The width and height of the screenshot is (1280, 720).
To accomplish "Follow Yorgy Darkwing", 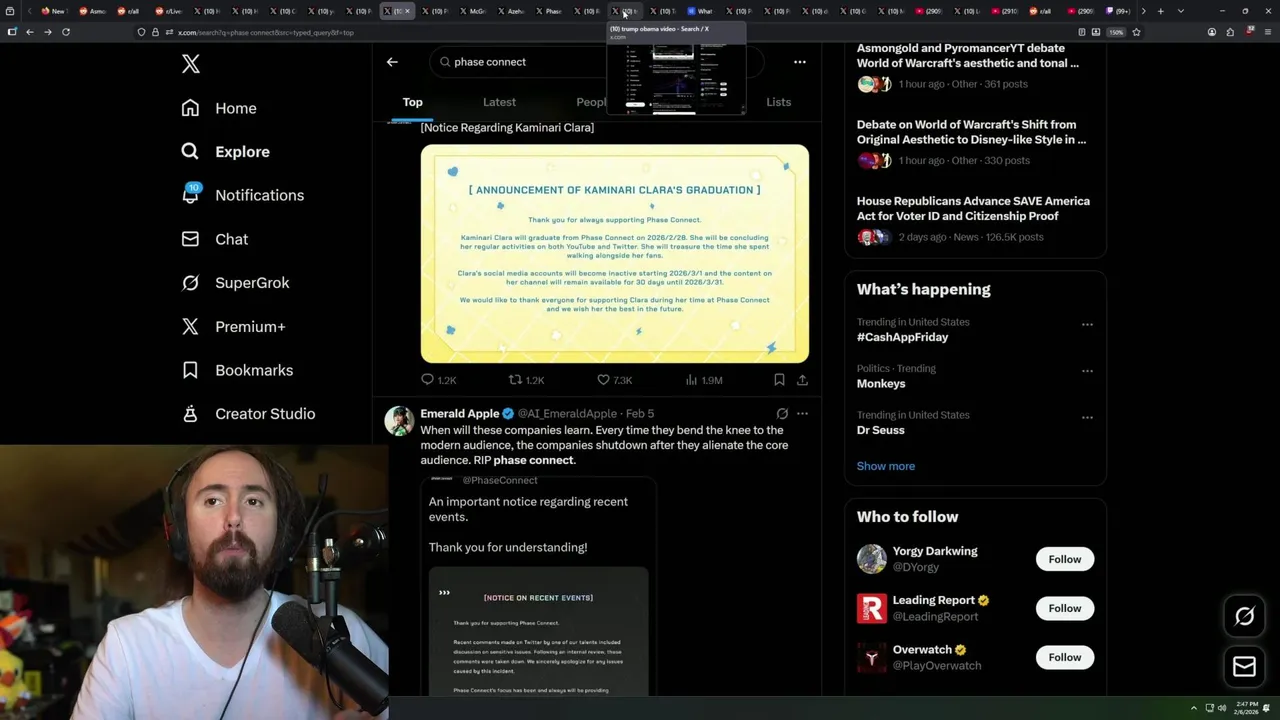I will pos(1065,559).
